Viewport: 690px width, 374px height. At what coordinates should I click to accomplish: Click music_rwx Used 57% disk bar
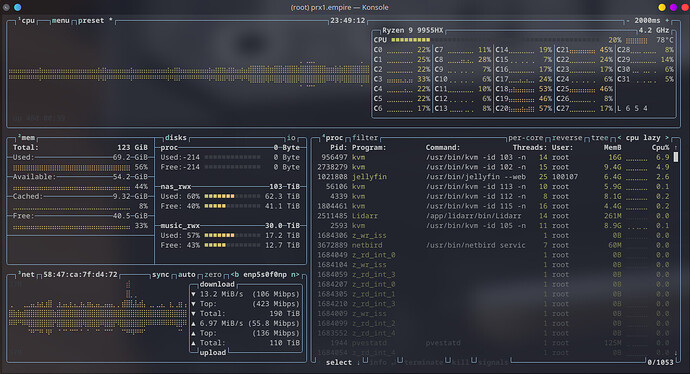232,235
